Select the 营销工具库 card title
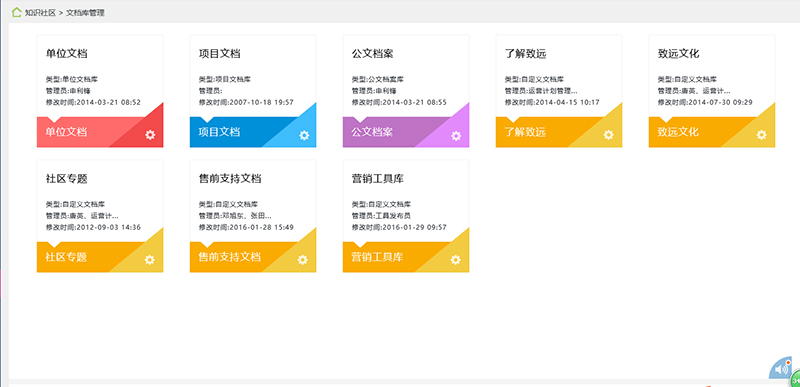Viewport: 800px width, 387px height. pos(378,179)
